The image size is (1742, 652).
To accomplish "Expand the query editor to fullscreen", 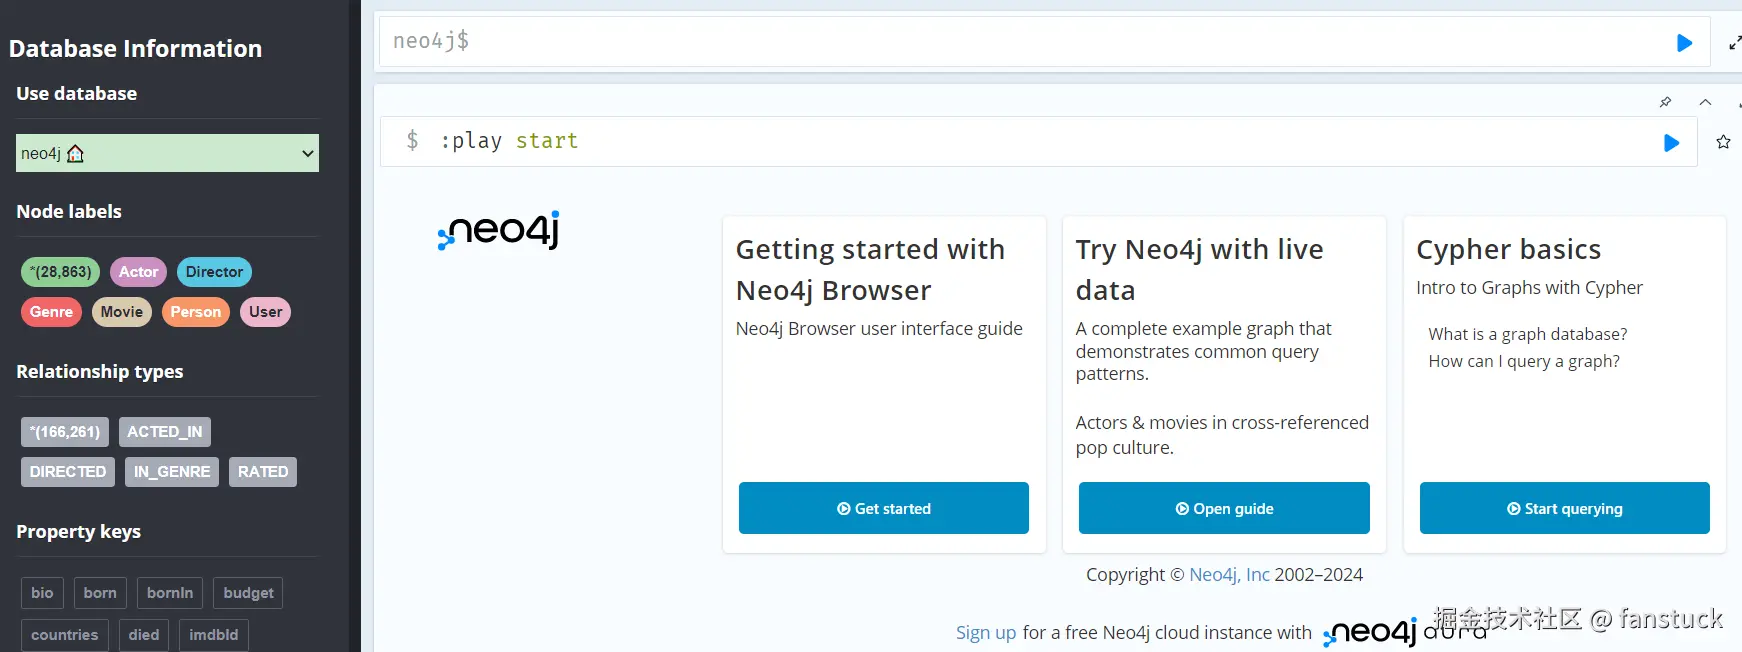I will pos(1734,43).
